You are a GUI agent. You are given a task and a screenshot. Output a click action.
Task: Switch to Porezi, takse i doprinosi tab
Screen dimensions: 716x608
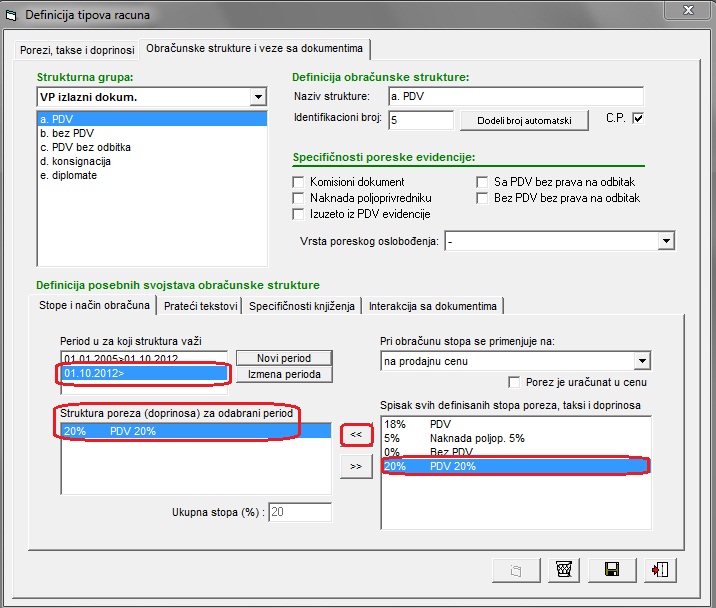77,49
